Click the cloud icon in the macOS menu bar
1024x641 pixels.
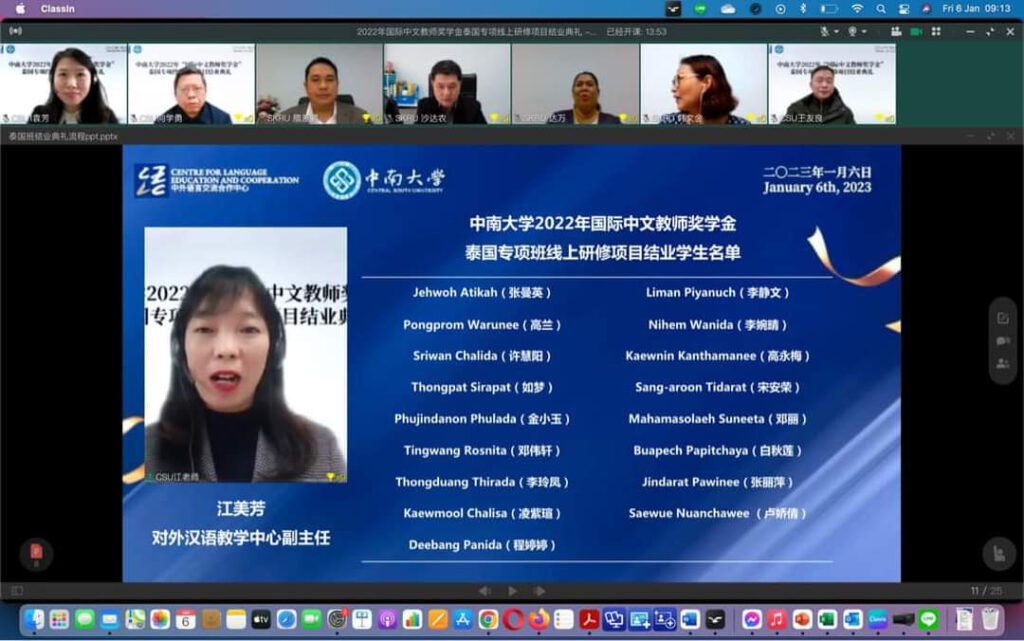pos(728,8)
